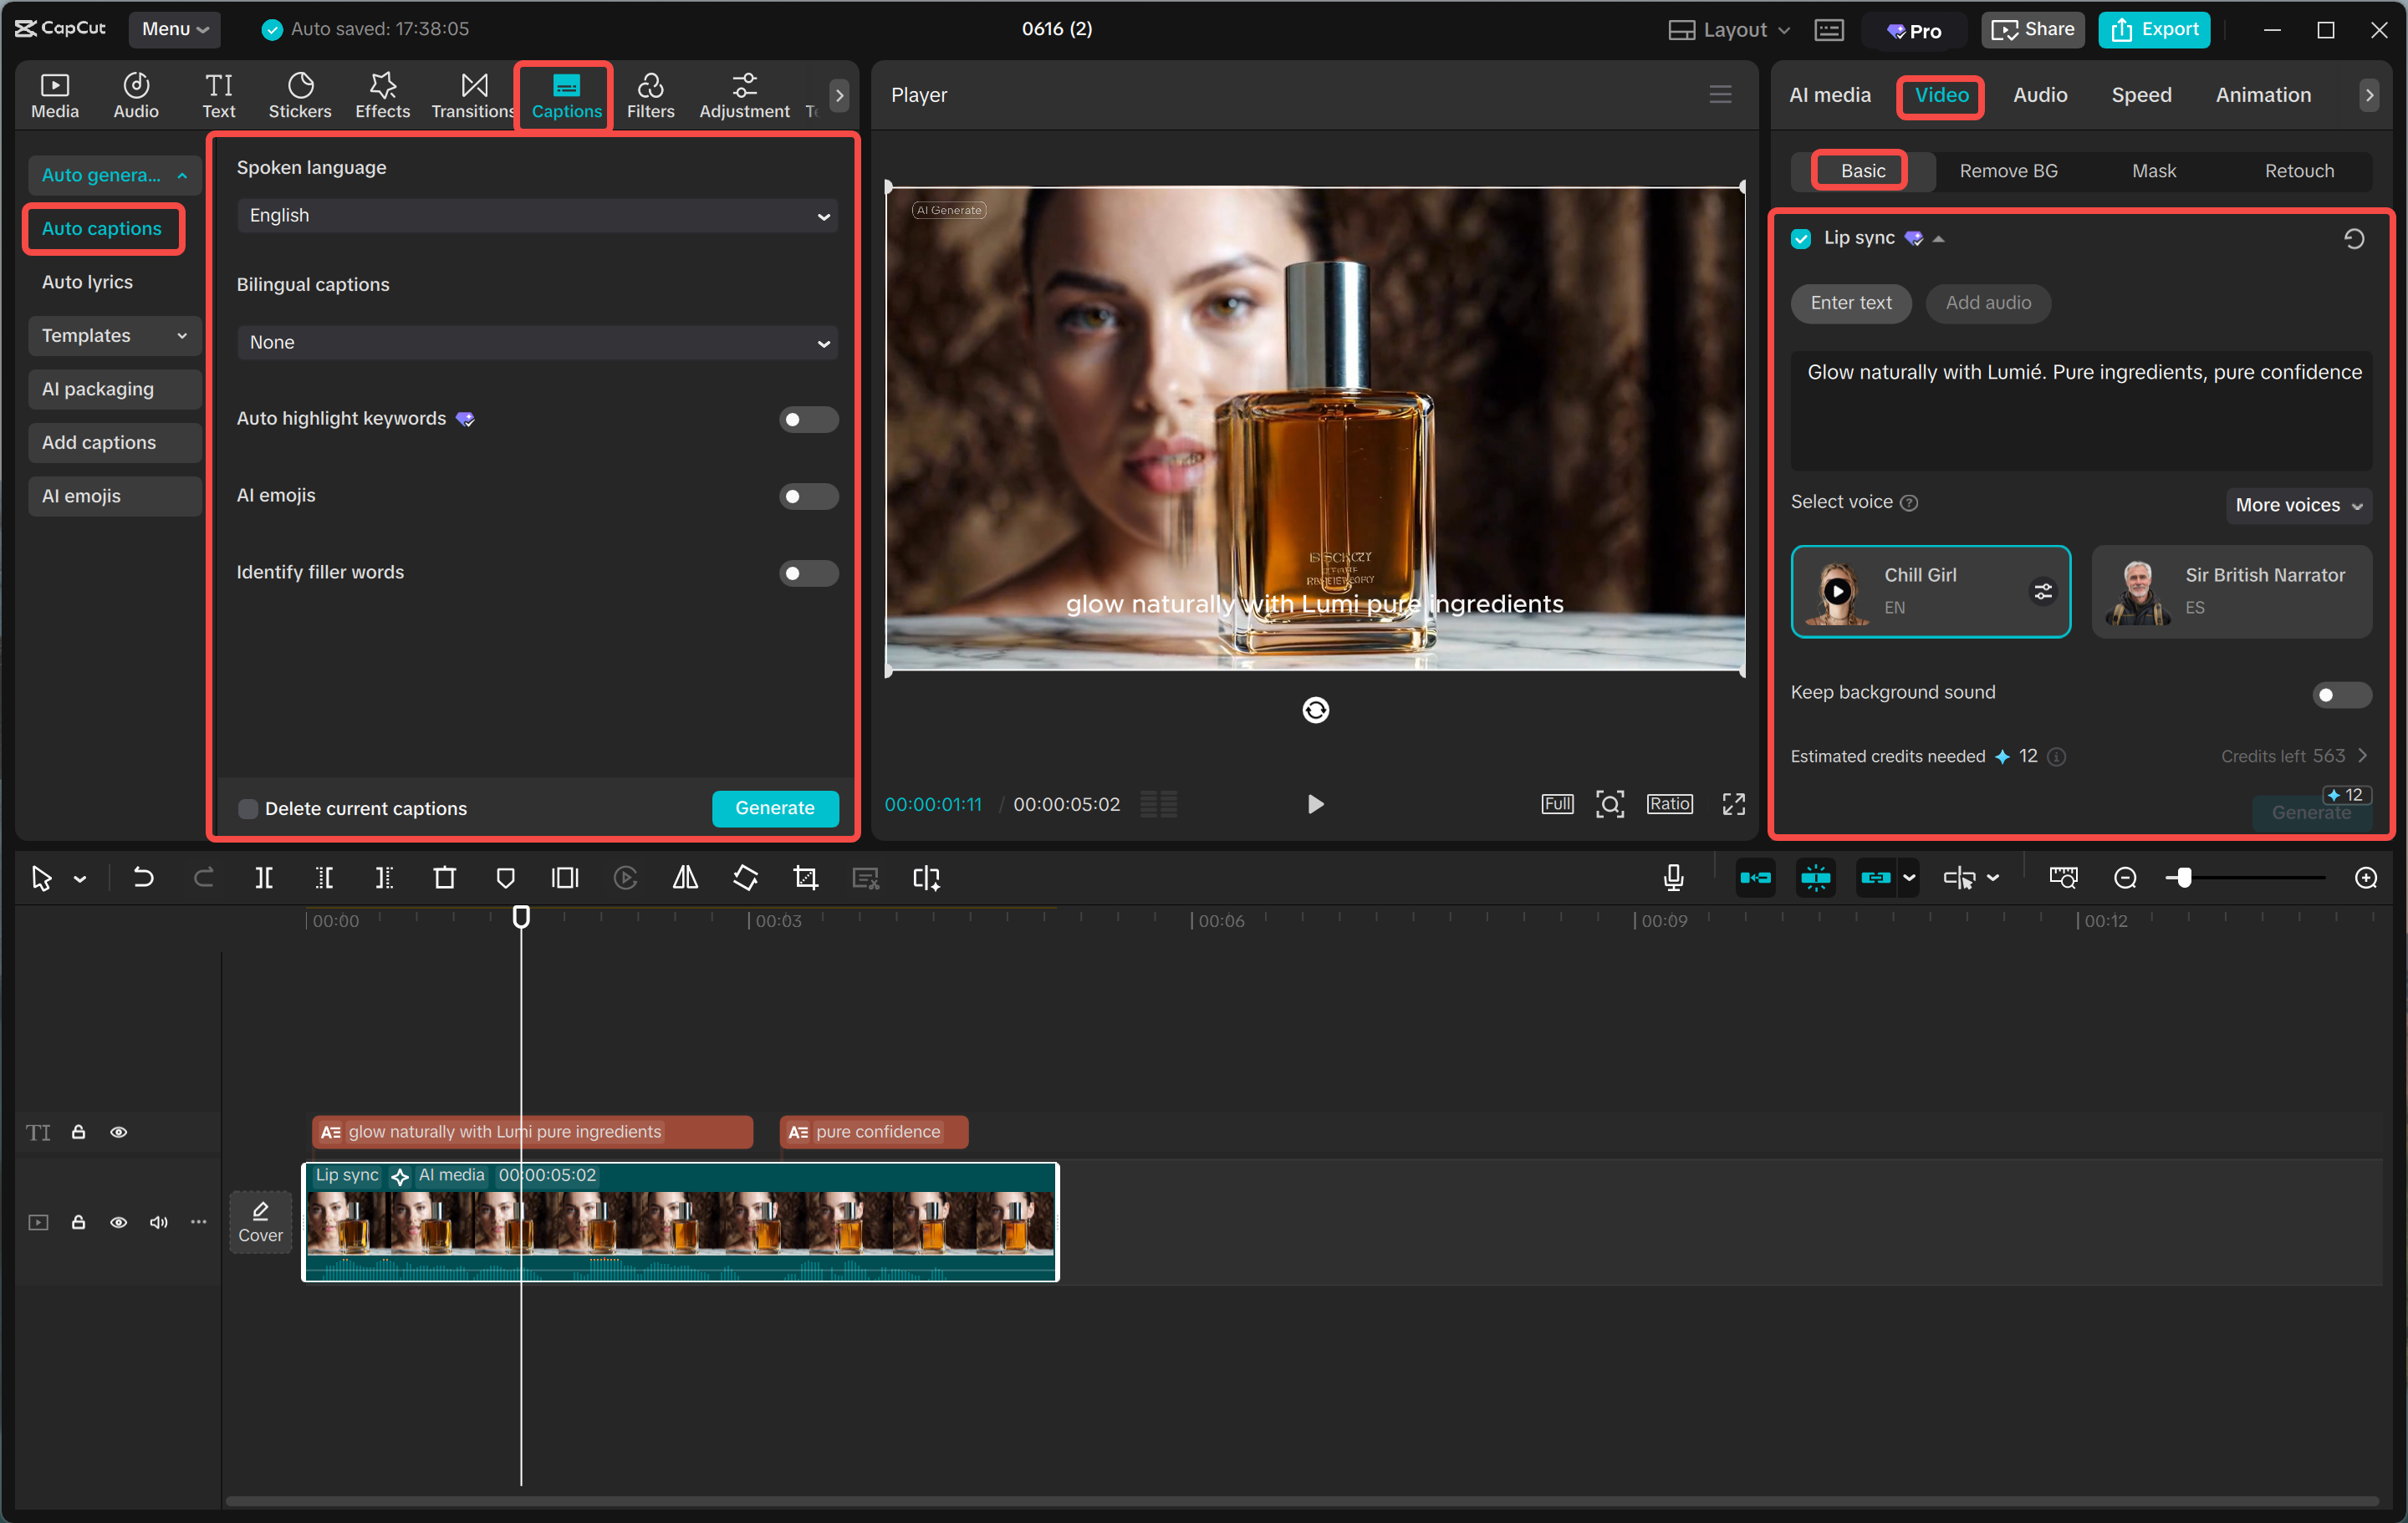Switch to the Transitions panel
Screen dimensions: 2408x1523
pyautogui.click(x=472, y=95)
